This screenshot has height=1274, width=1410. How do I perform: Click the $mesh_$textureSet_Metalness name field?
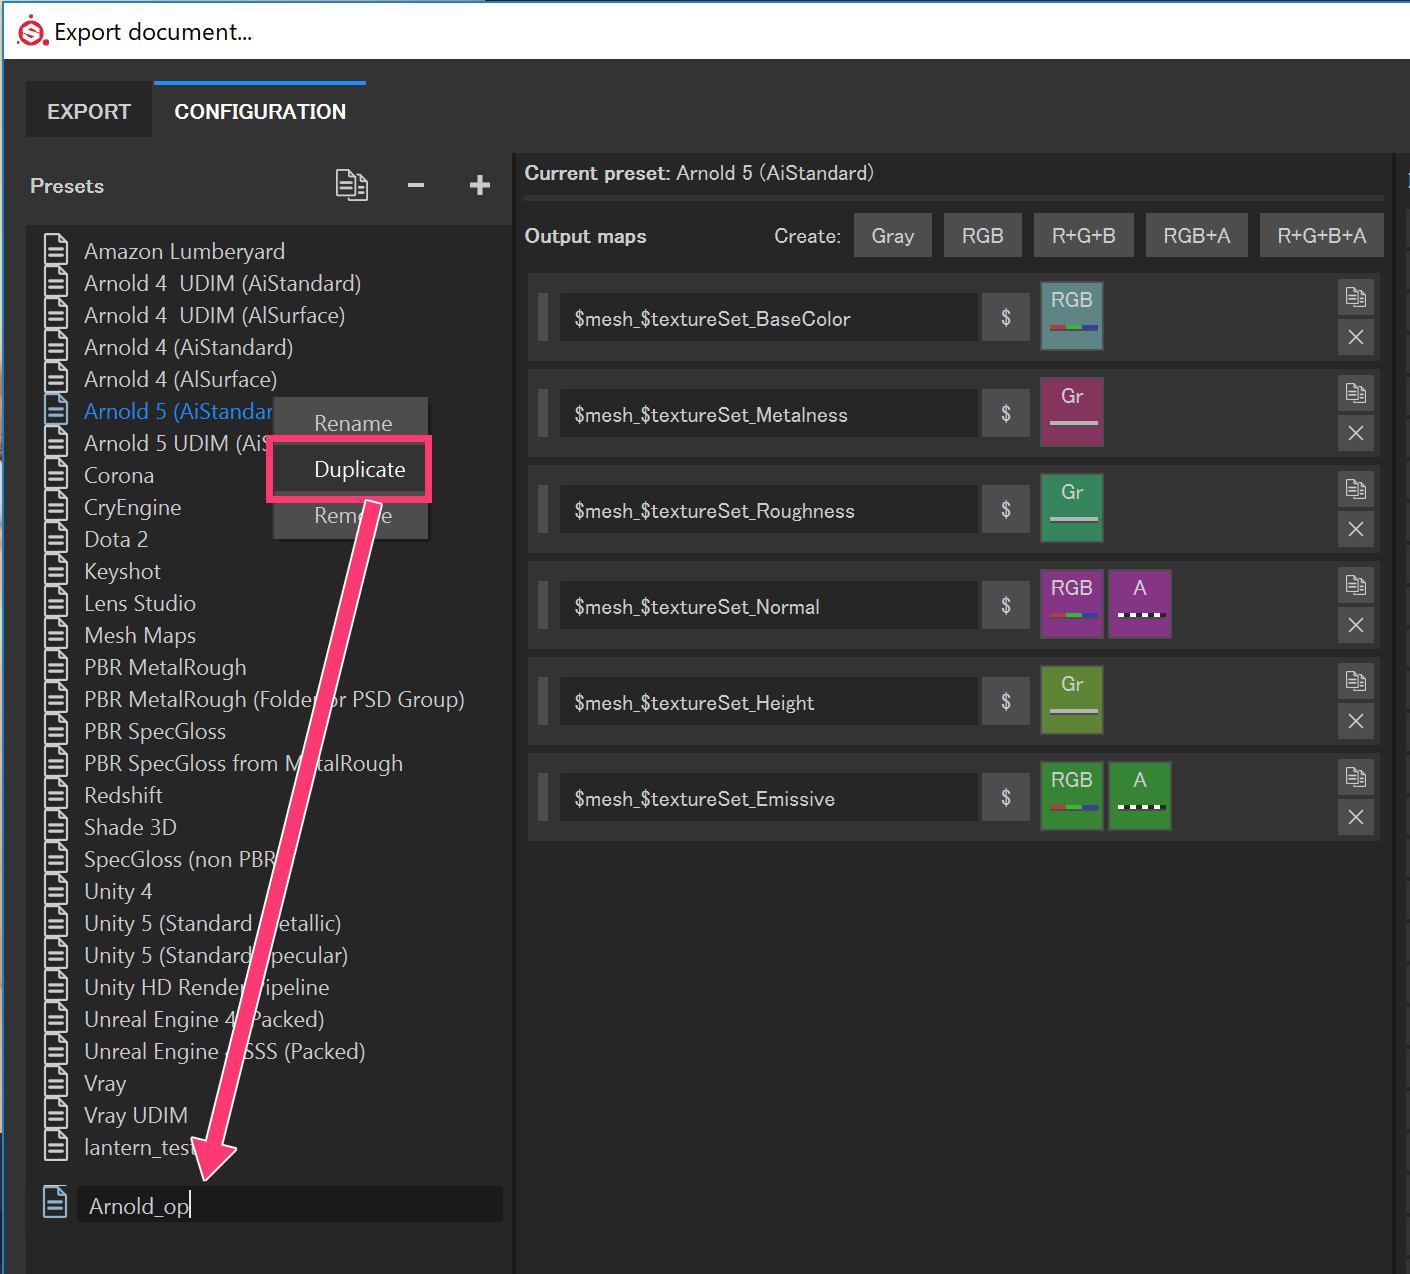click(x=768, y=413)
